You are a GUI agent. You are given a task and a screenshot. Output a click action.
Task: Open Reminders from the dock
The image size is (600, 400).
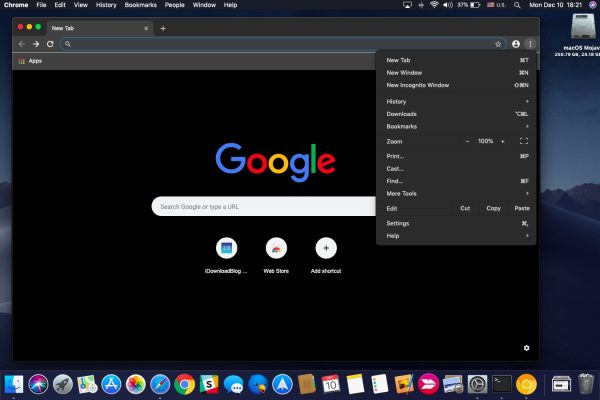[x=380, y=384]
